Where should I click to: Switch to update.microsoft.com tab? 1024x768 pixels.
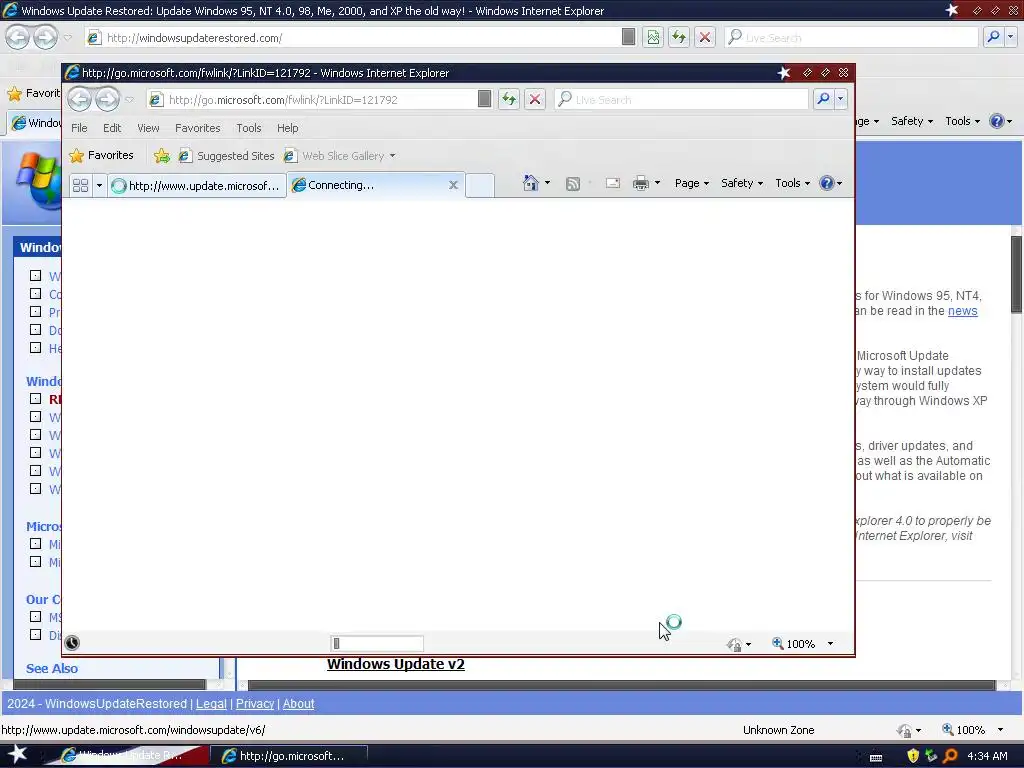197,185
